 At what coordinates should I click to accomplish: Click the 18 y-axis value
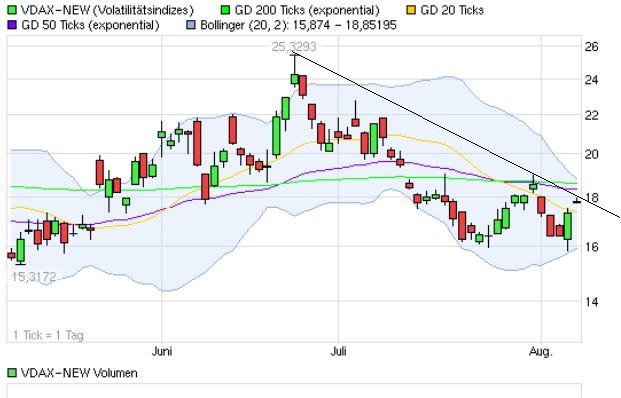(x=592, y=197)
